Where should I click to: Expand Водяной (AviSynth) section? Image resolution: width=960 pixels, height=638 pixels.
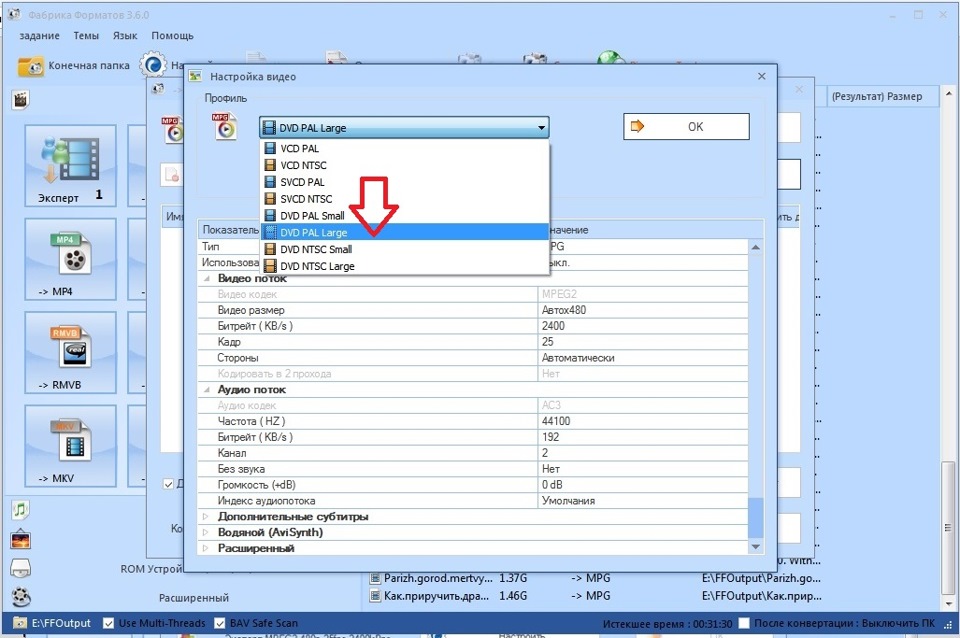[206, 533]
